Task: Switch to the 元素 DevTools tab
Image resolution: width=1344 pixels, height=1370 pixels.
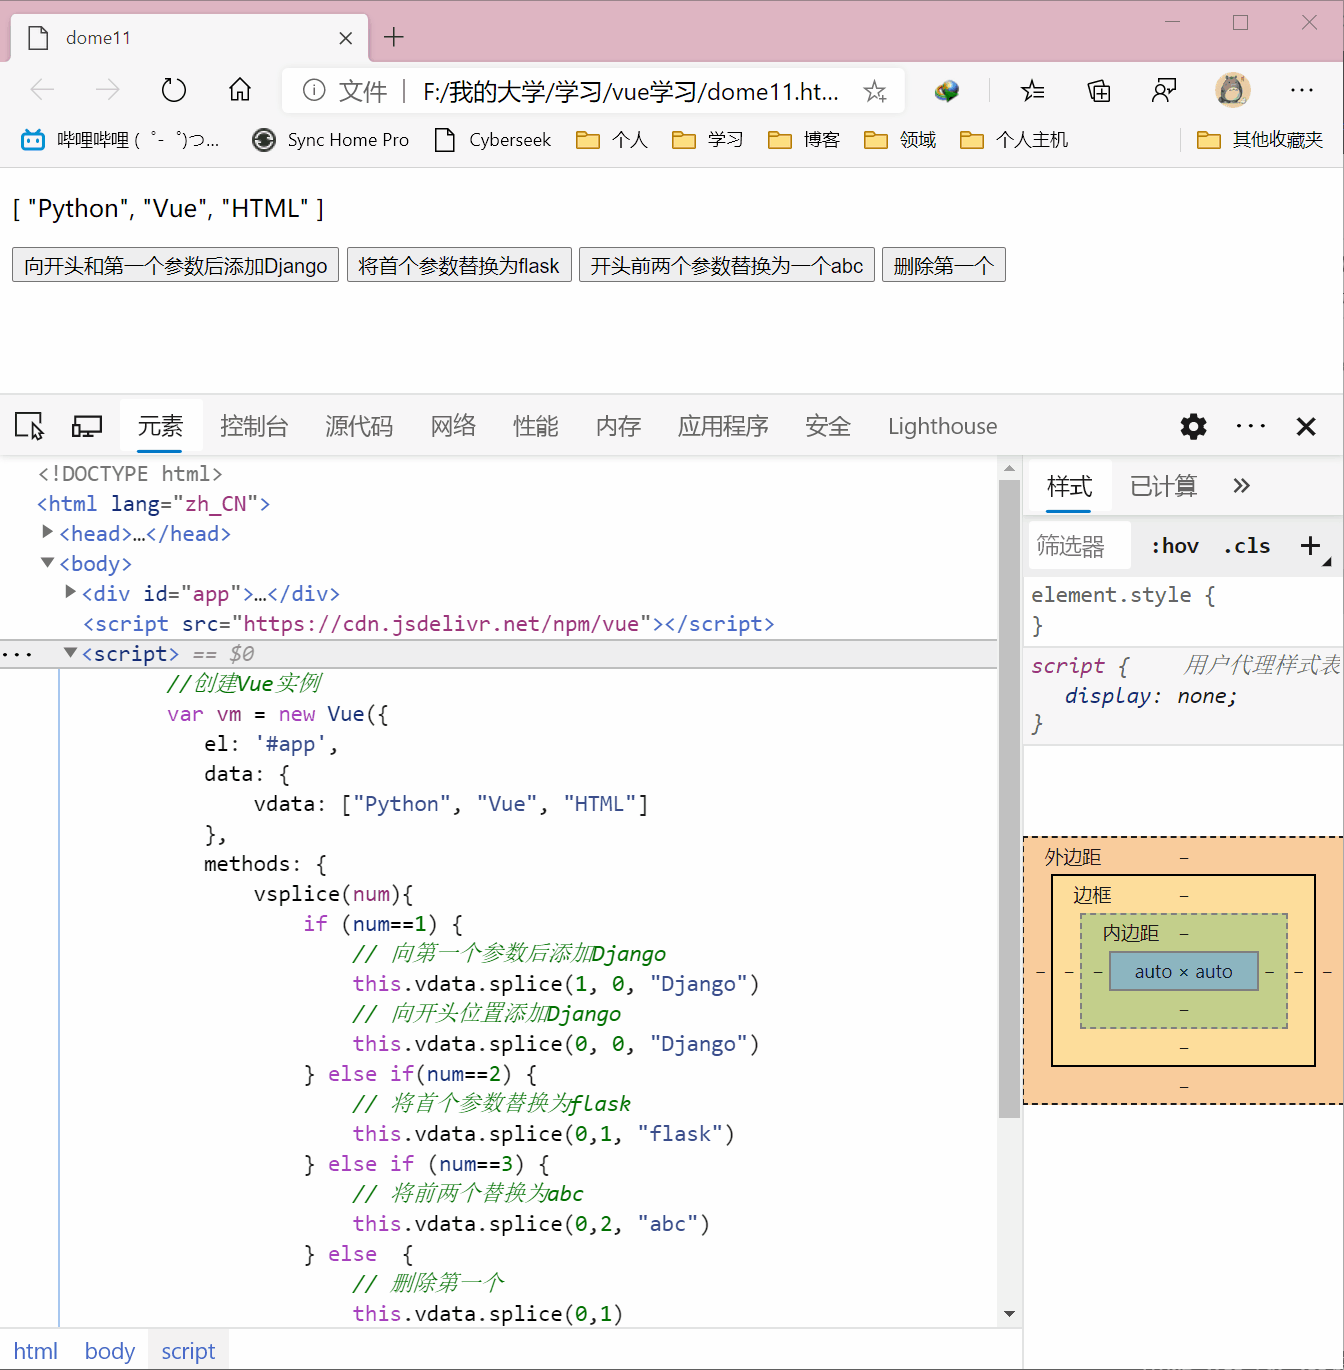Action: (x=160, y=426)
